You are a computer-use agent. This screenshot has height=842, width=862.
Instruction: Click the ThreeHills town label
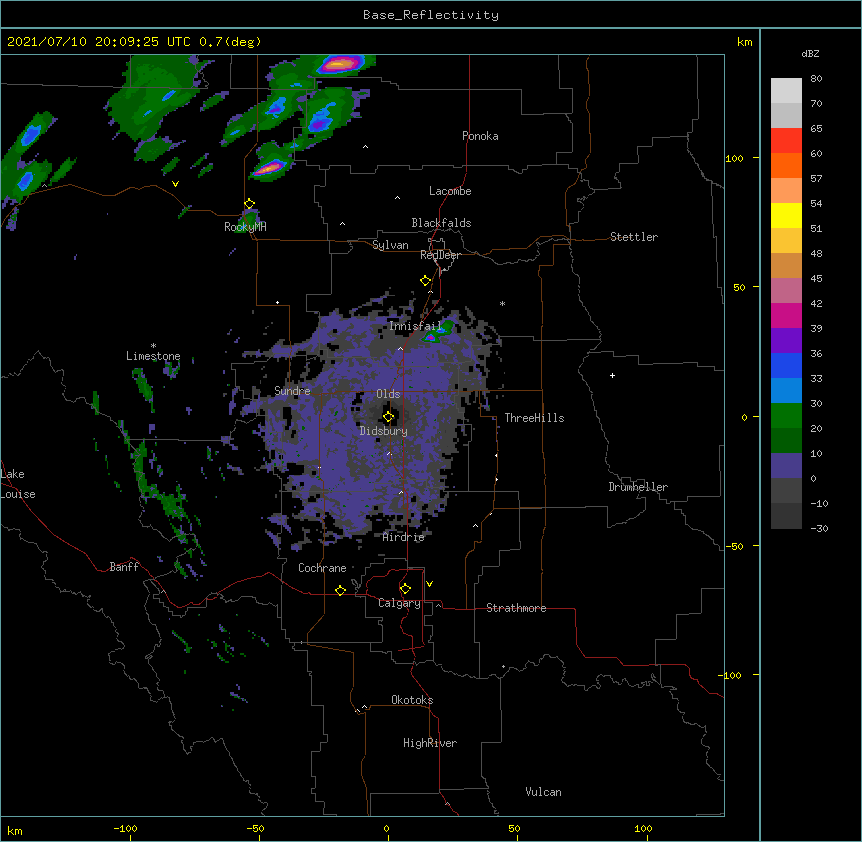(534, 418)
